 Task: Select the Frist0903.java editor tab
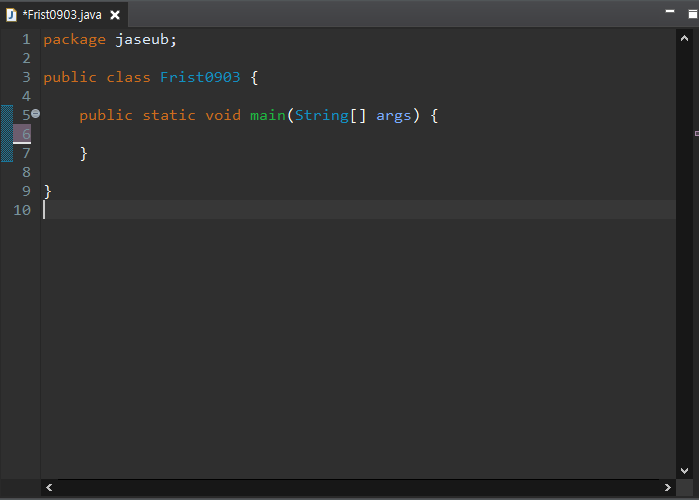[62, 15]
